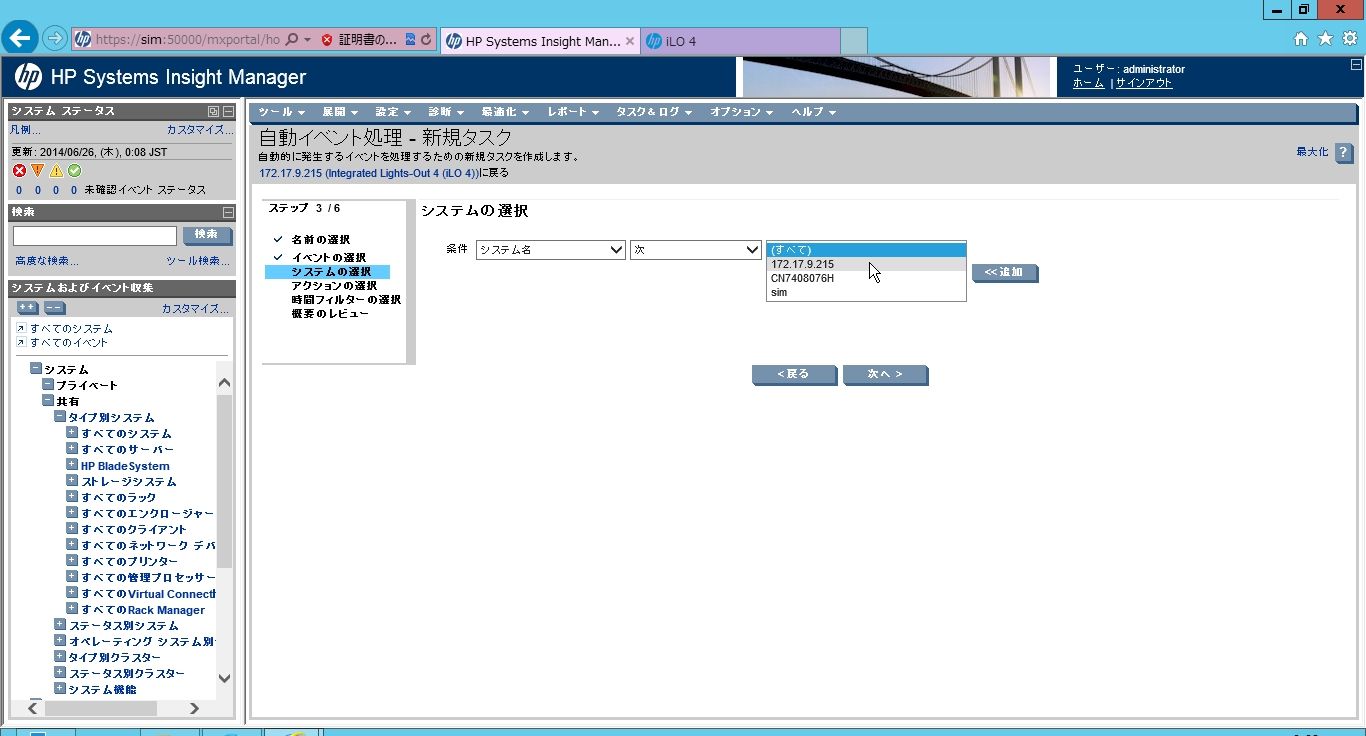Click the orange Major status icon
The width and height of the screenshot is (1366, 736).
point(37,171)
